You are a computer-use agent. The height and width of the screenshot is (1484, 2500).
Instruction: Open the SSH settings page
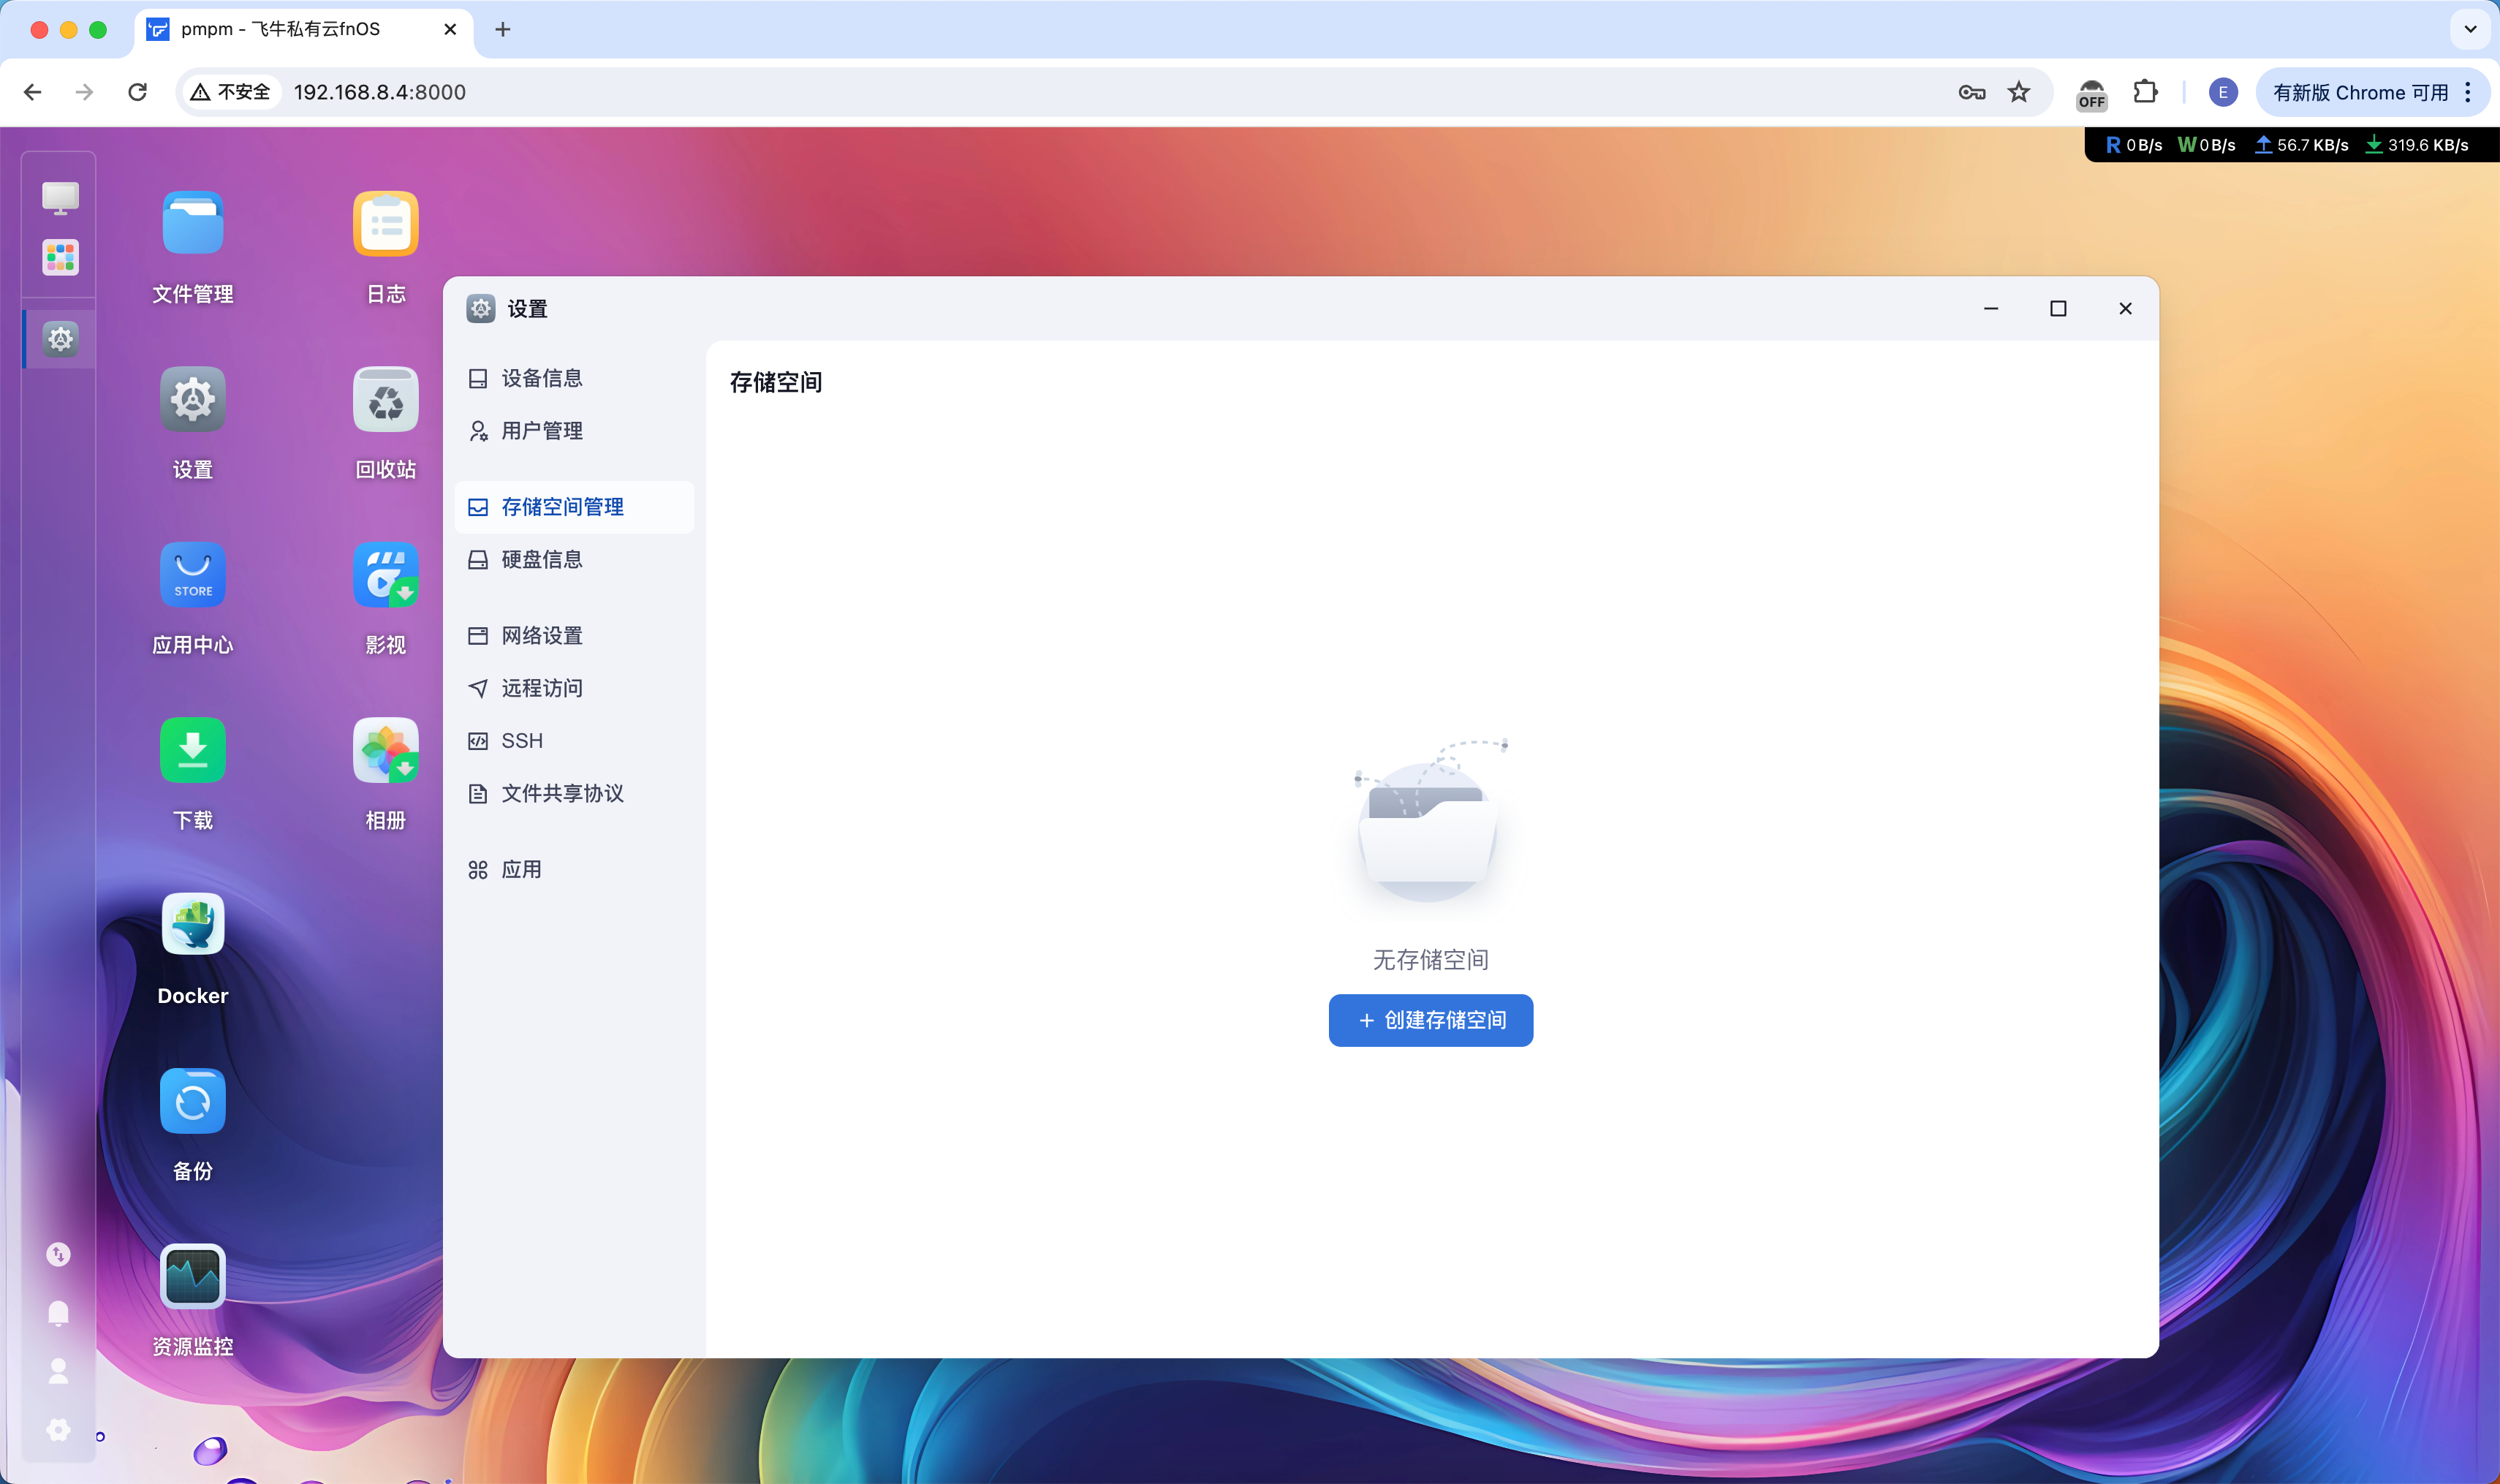click(521, 740)
